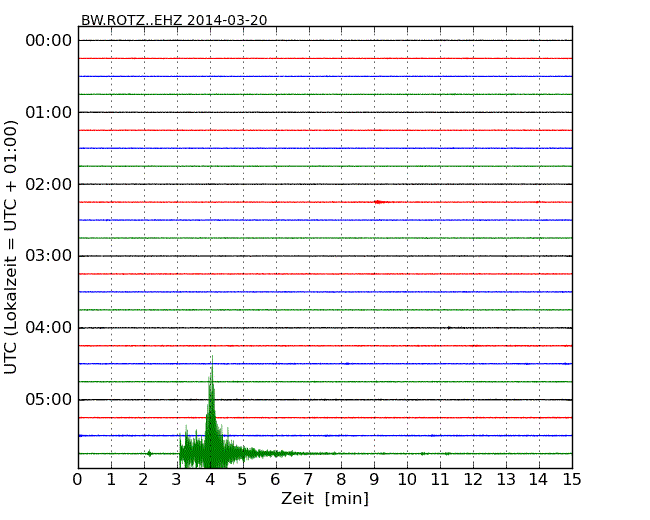The image size is (650, 520).
Task: Click x-axis tick label 13
Action: point(506,480)
